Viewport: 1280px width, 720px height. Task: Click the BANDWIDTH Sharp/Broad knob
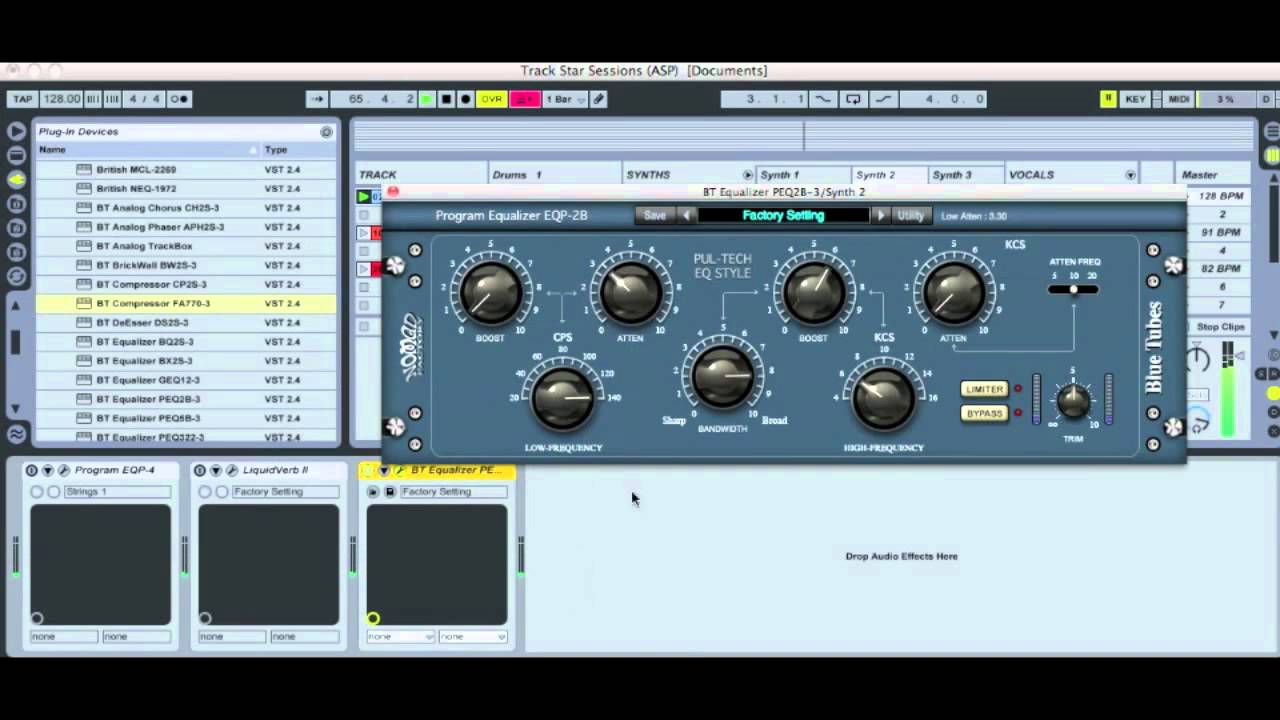(722, 377)
